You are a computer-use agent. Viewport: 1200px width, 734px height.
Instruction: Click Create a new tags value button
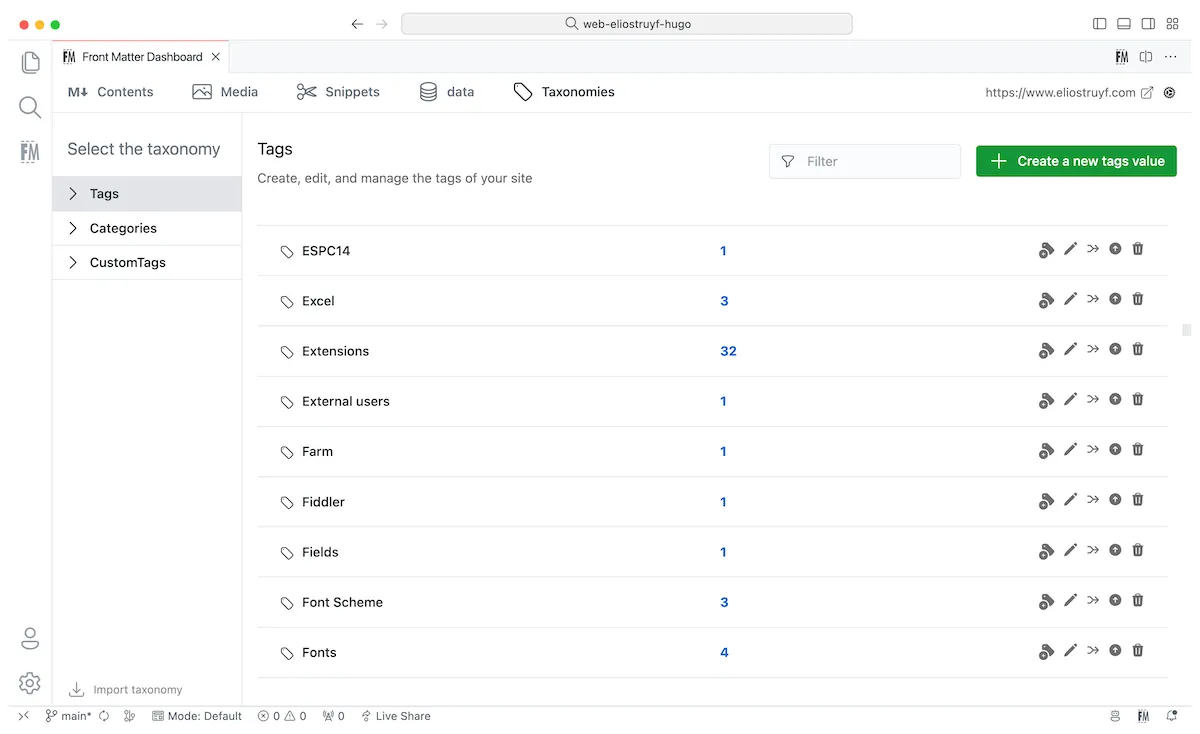click(1076, 161)
